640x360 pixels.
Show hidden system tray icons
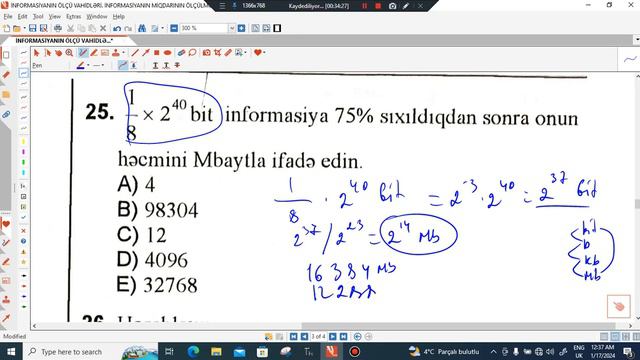click(x=493, y=351)
